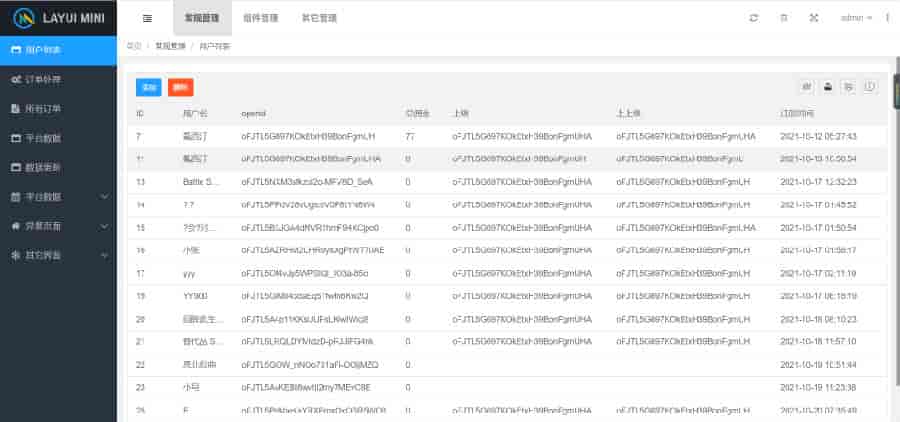Click the table export icon
This screenshot has height=422, width=900.
click(x=848, y=87)
